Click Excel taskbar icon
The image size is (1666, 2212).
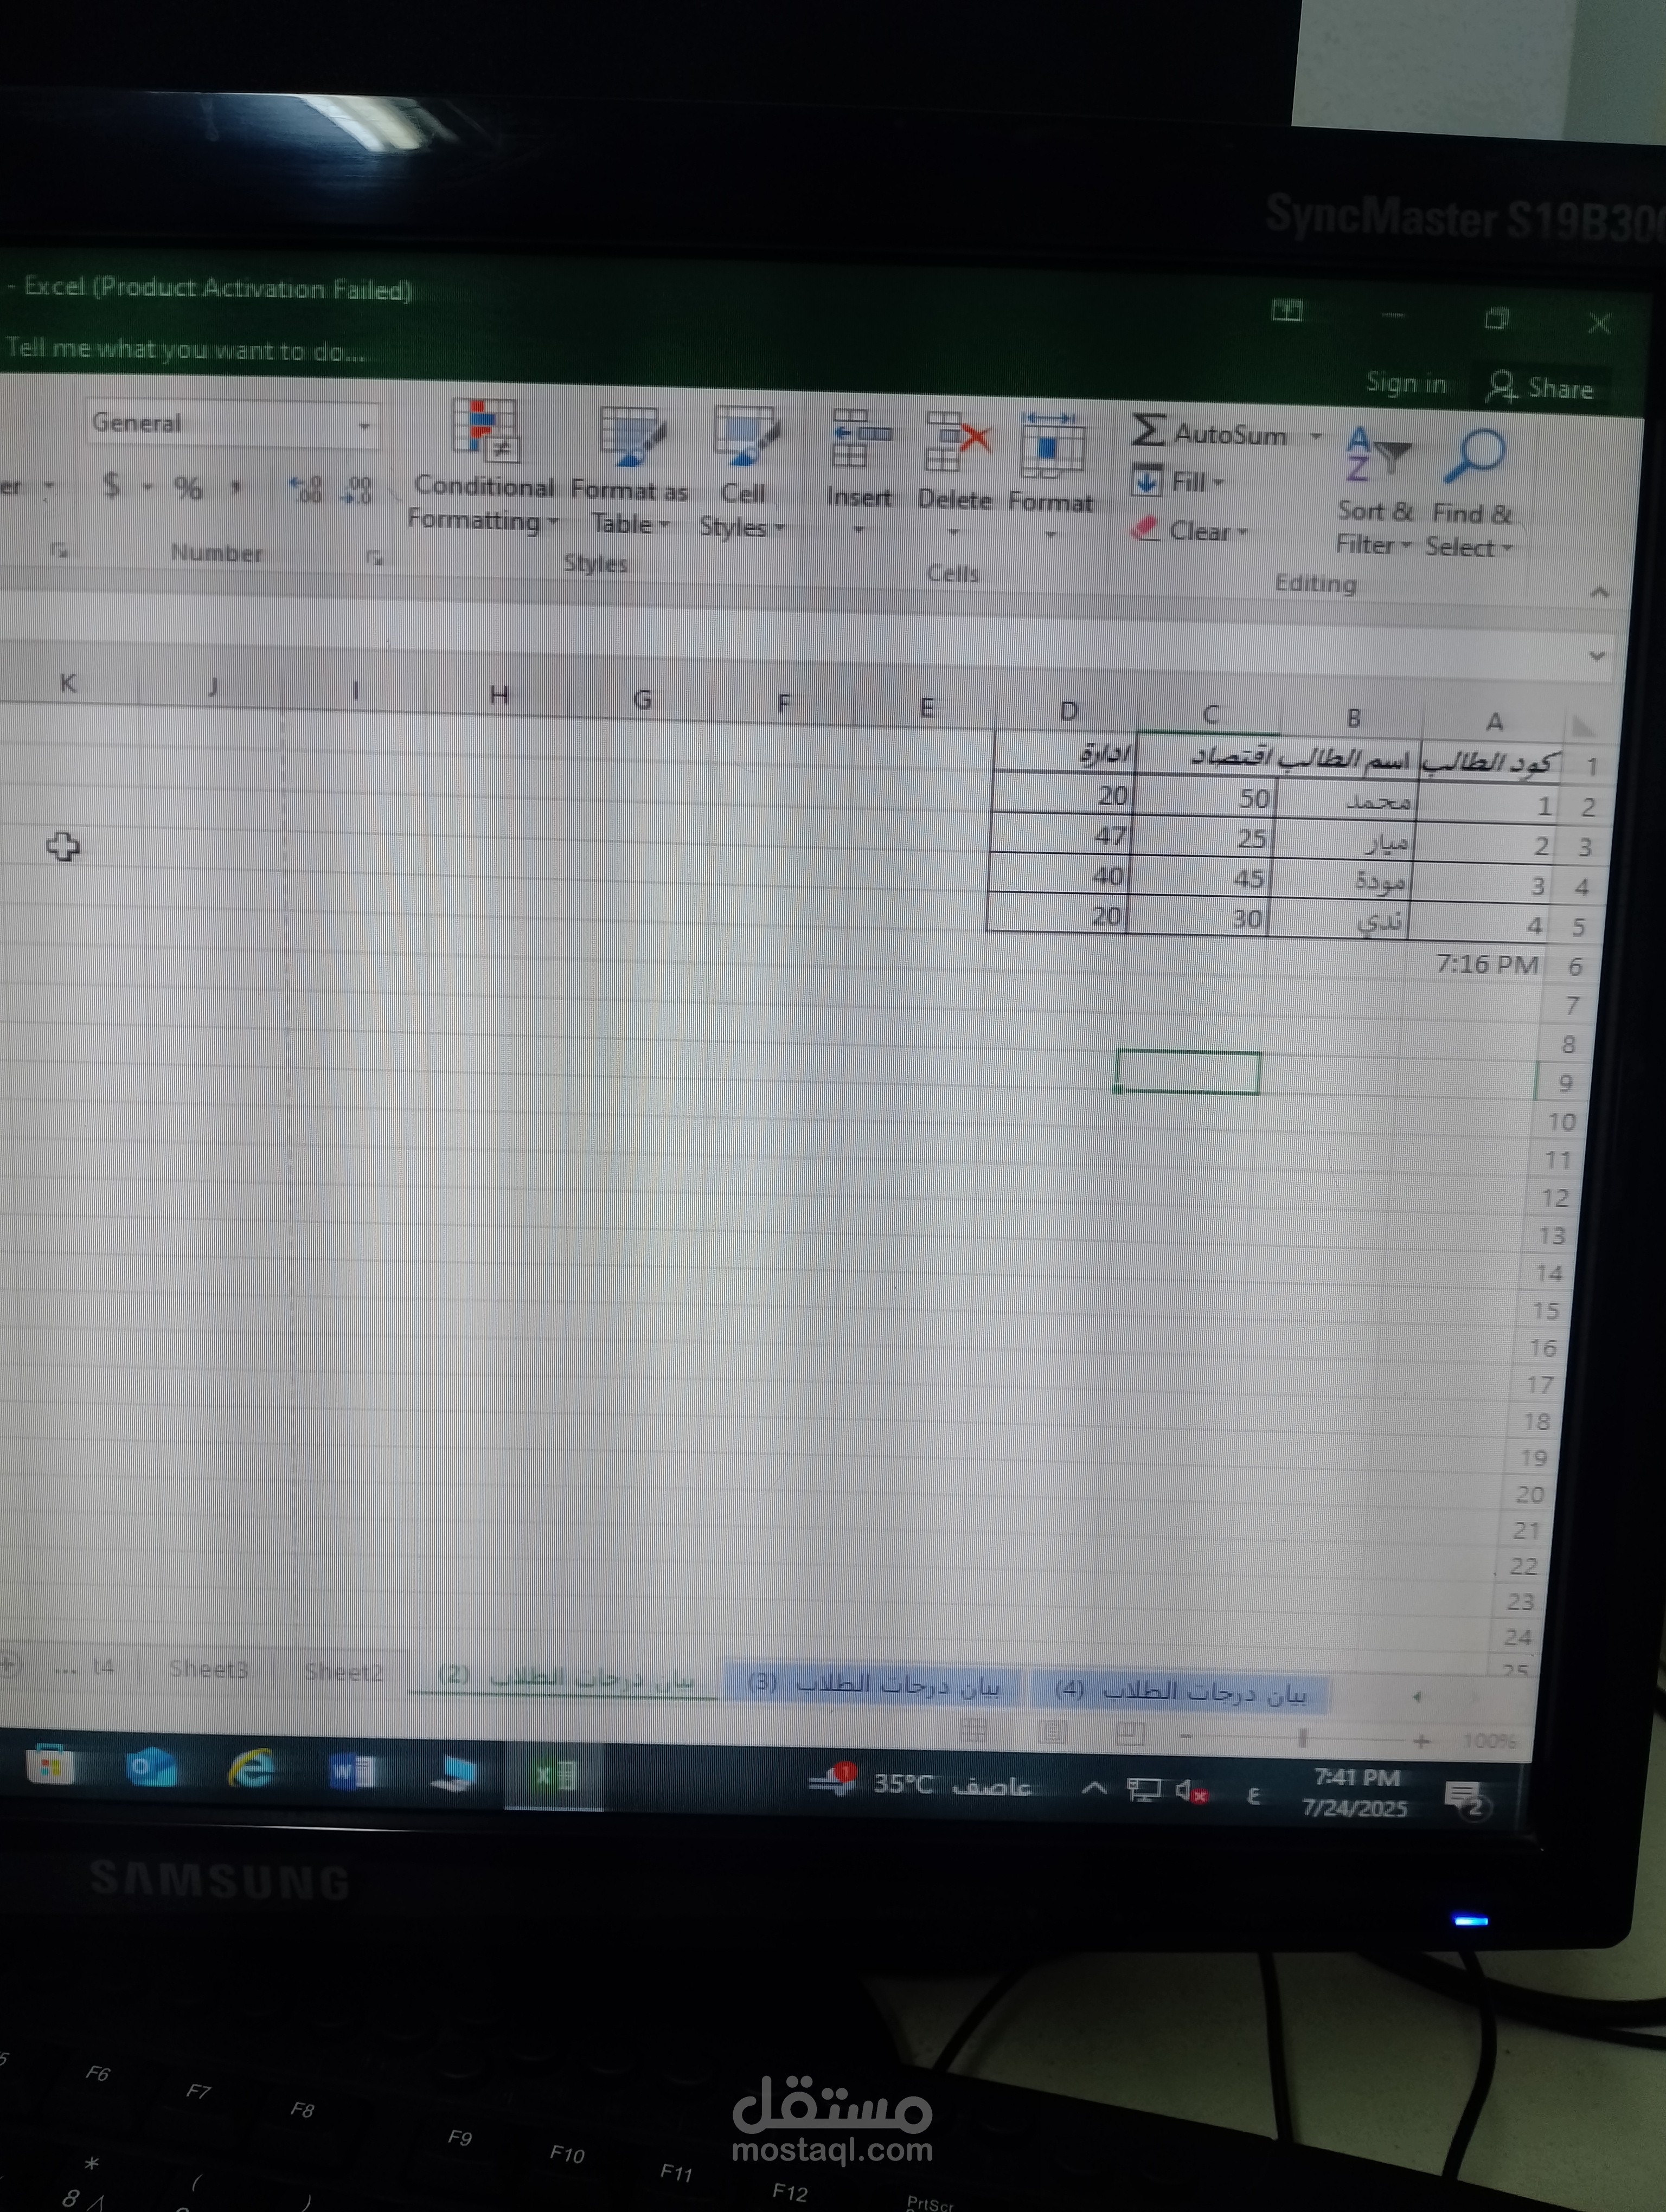pyautogui.click(x=555, y=1776)
